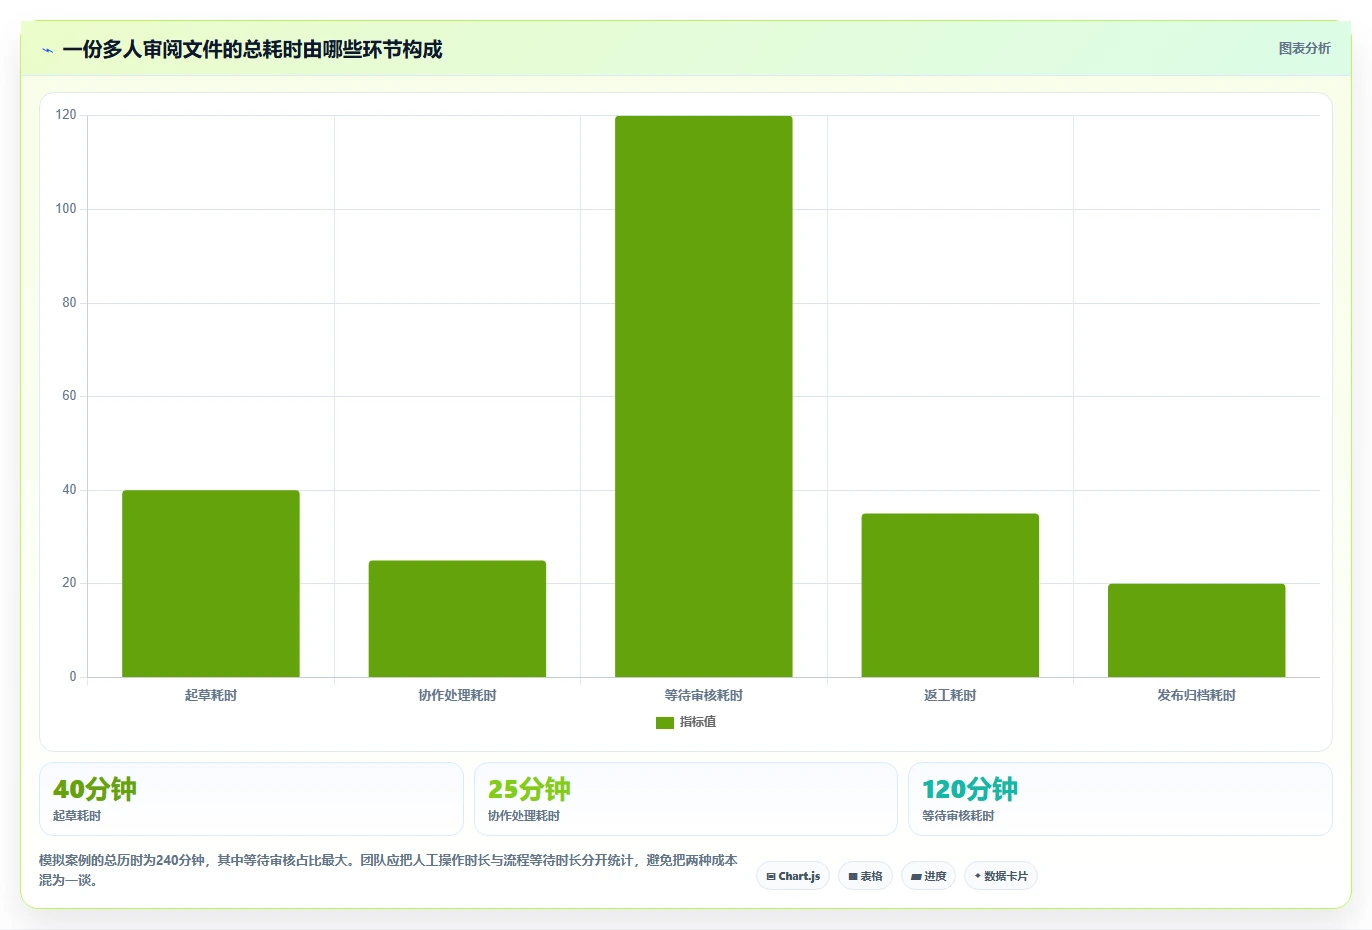Click the summary paragraph about 240分钟

tap(388, 870)
